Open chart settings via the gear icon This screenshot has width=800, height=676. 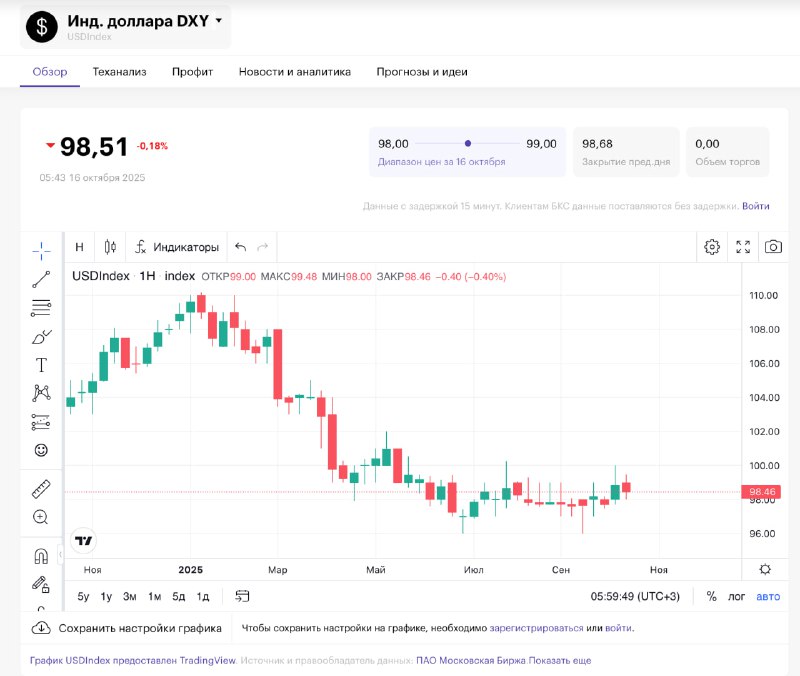click(712, 246)
